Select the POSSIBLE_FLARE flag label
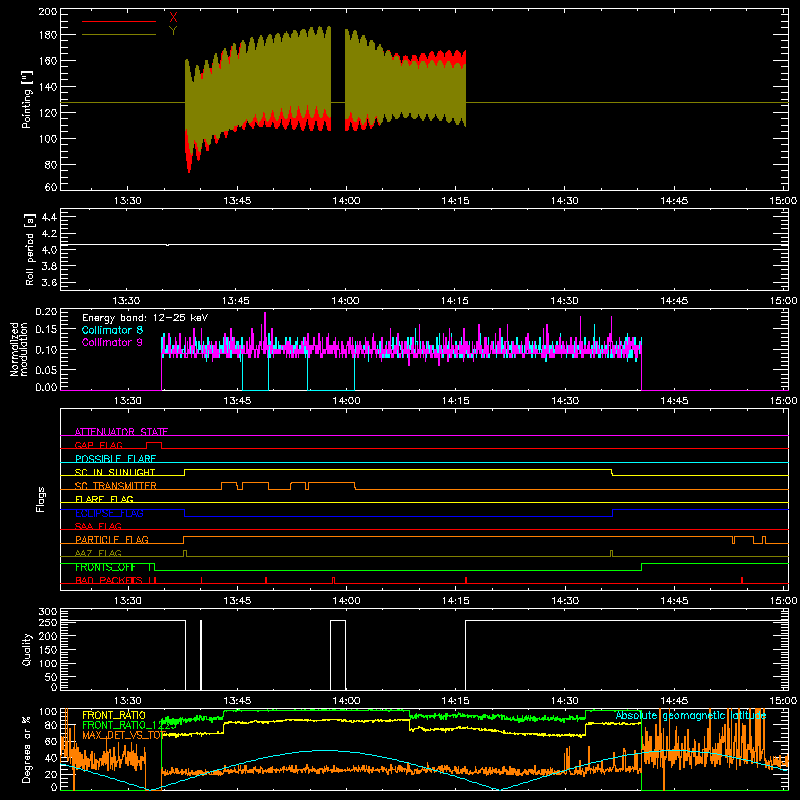 click(115, 459)
